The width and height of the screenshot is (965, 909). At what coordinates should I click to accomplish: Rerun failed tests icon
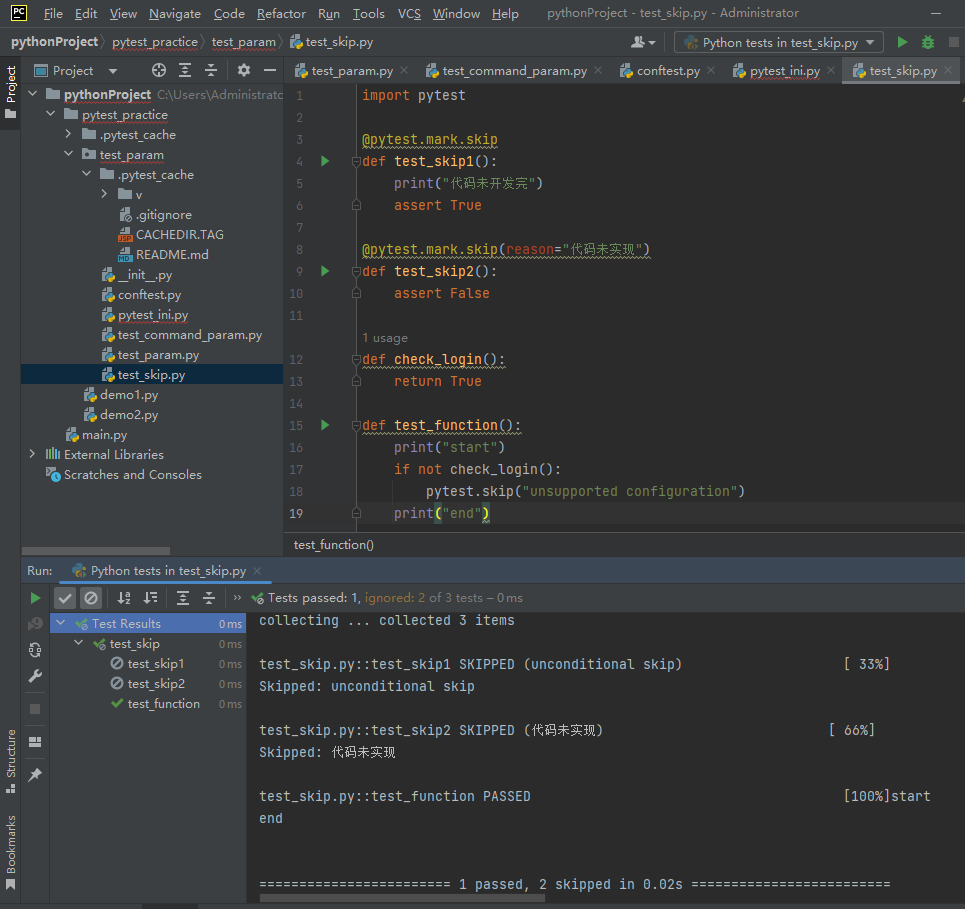pyautogui.click(x=35, y=624)
